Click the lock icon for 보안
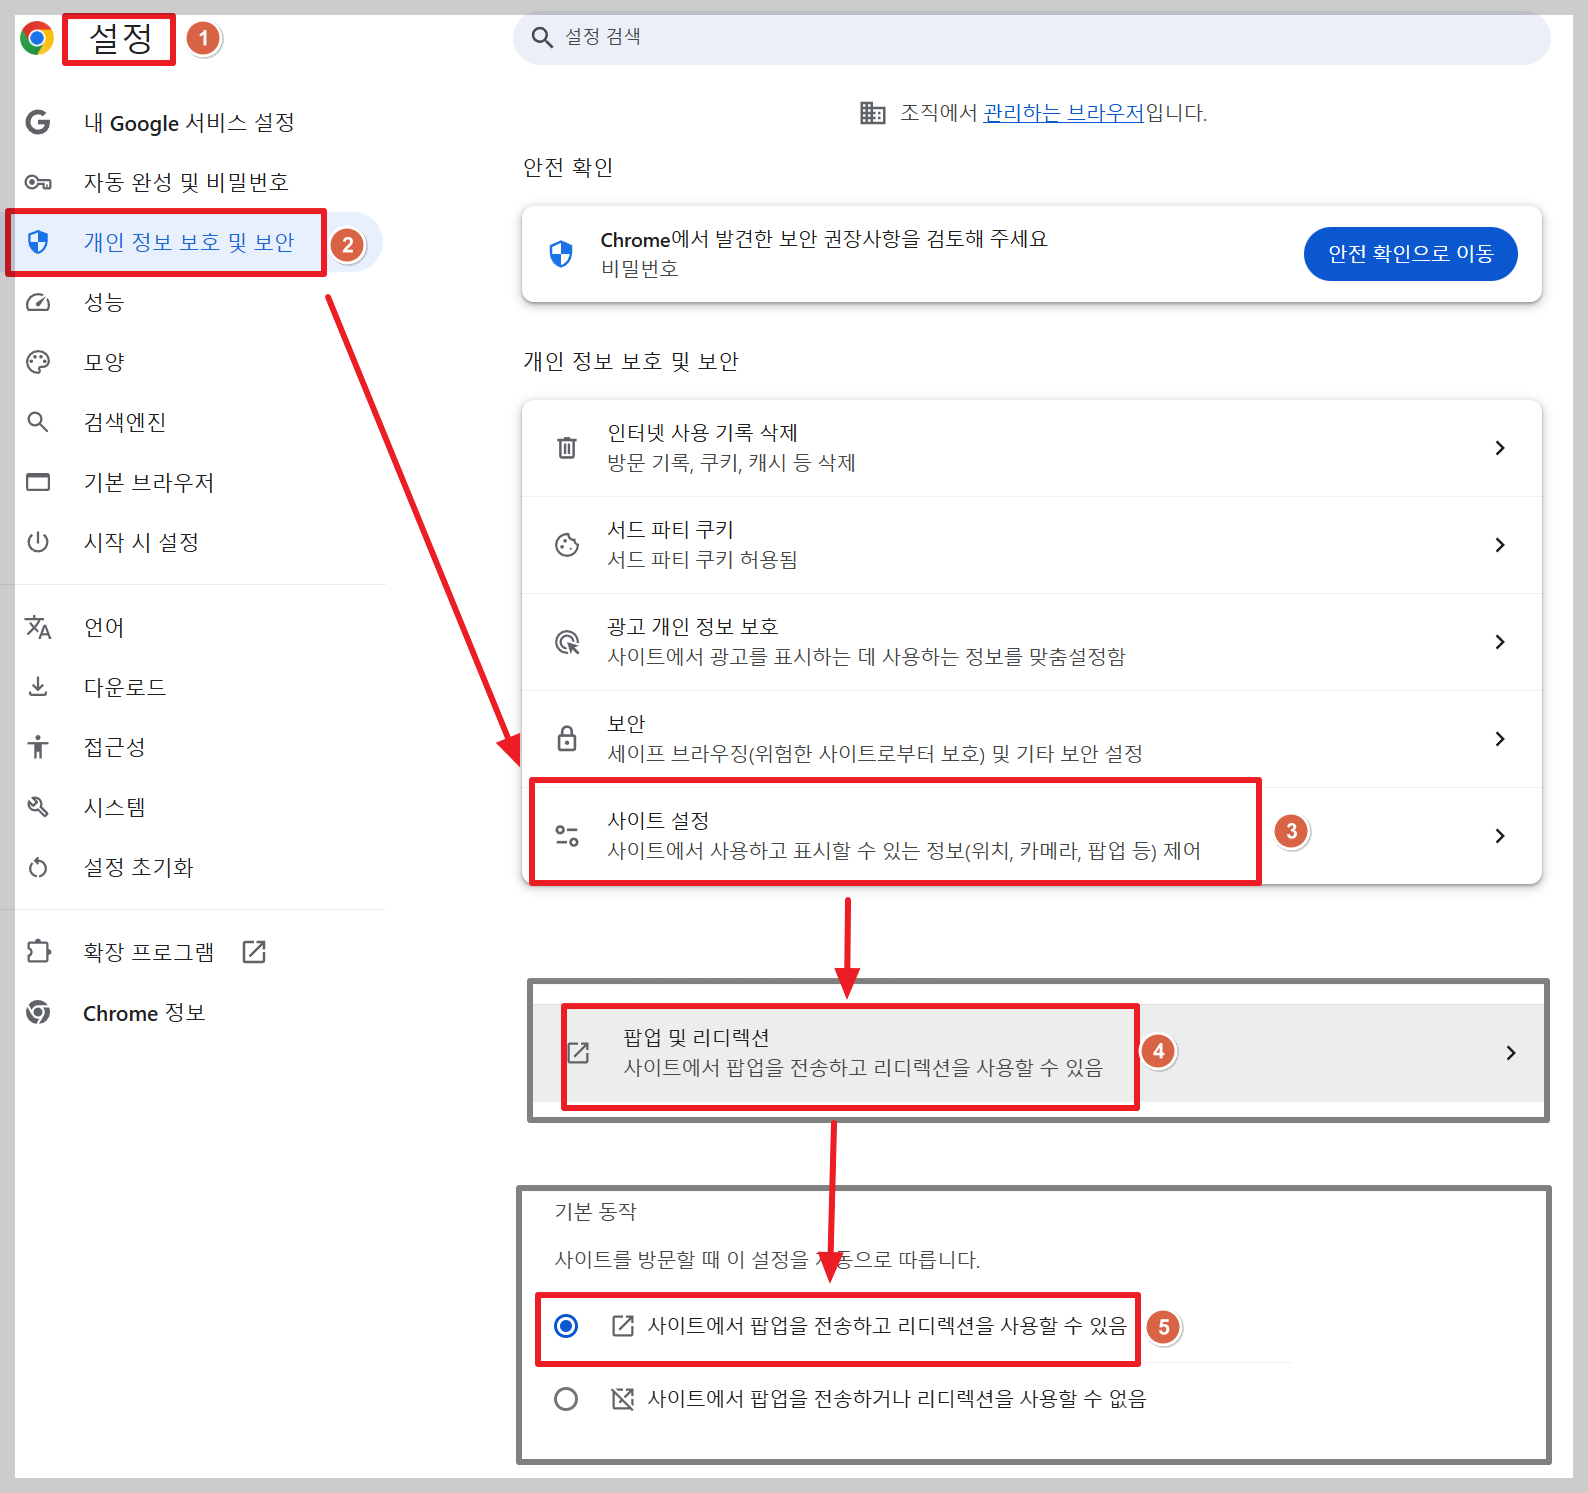This screenshot has width=1588, height=1493. pos(567,738)
